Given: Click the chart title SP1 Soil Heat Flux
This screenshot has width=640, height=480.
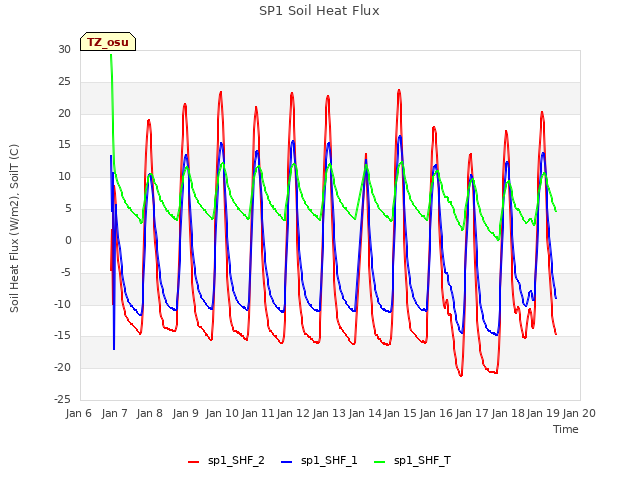Looking at the screenshot, I should [319, 11].
